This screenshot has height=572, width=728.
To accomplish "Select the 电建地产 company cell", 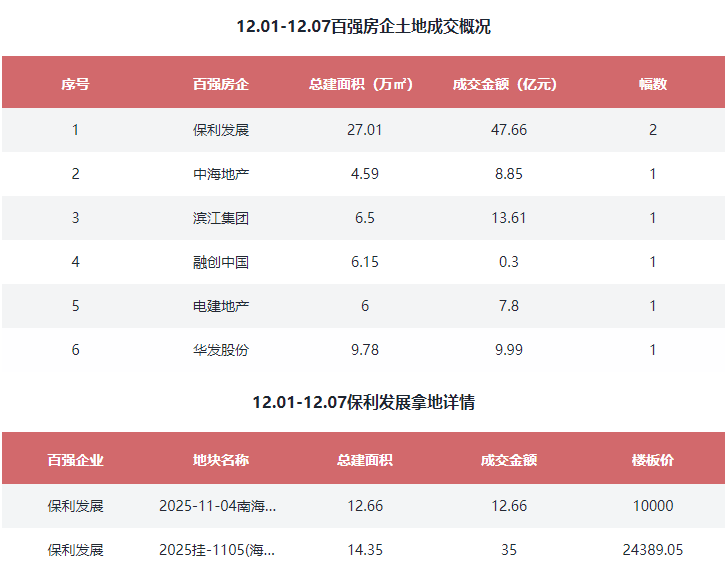I will [x=220, y=306].
